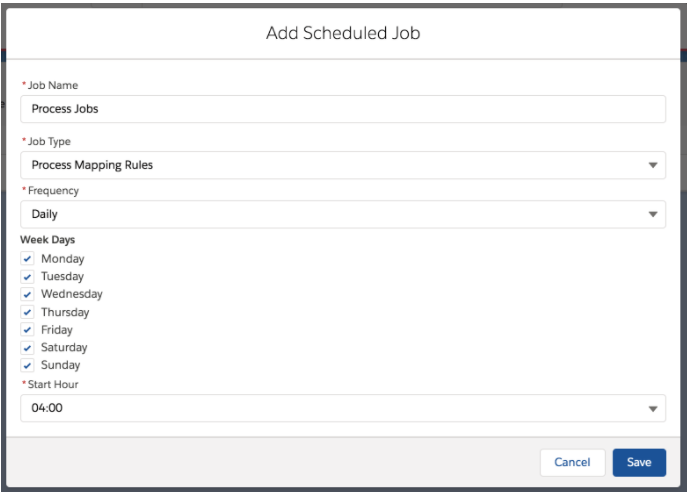Click the Monday label text

pos(62,259)
